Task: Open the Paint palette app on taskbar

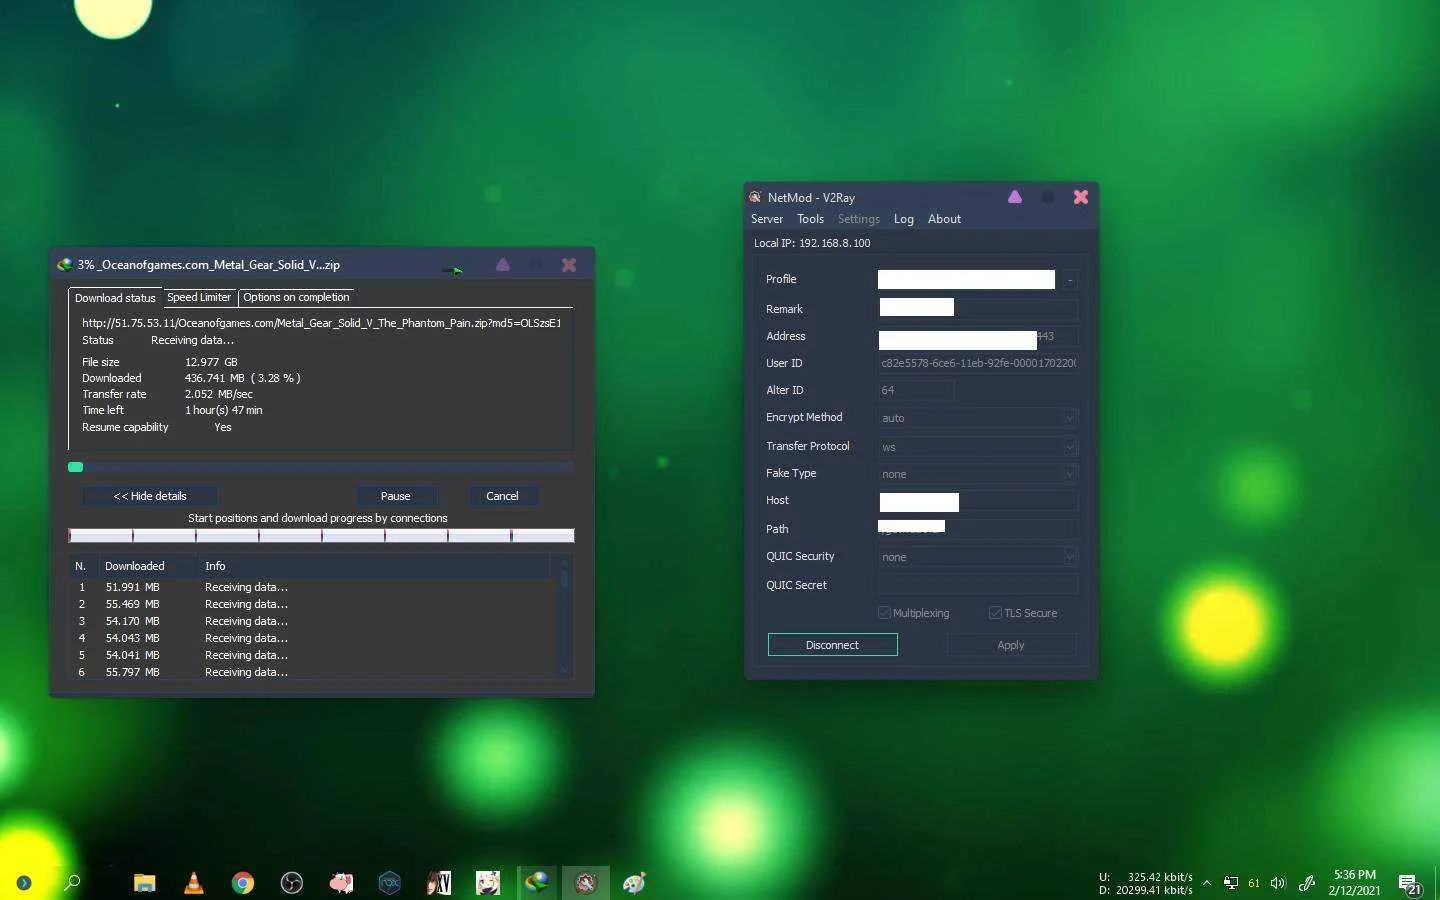Action: (x=635, y=882)
